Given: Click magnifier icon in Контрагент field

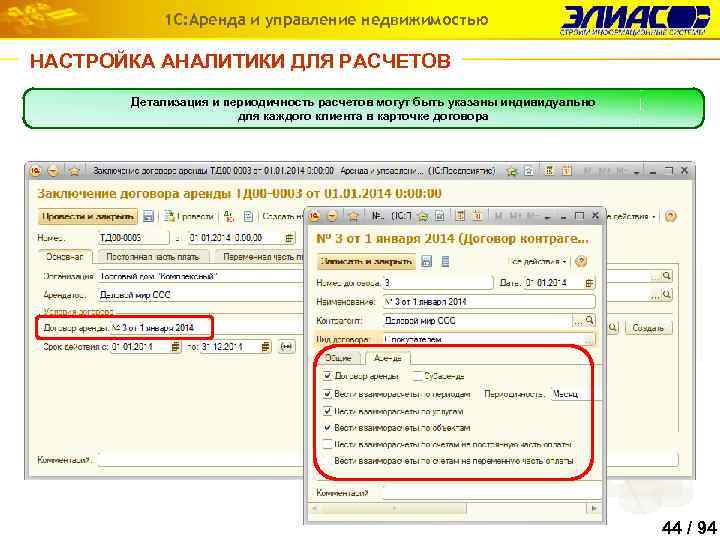Looking at the screenshot, I should 590,320.
